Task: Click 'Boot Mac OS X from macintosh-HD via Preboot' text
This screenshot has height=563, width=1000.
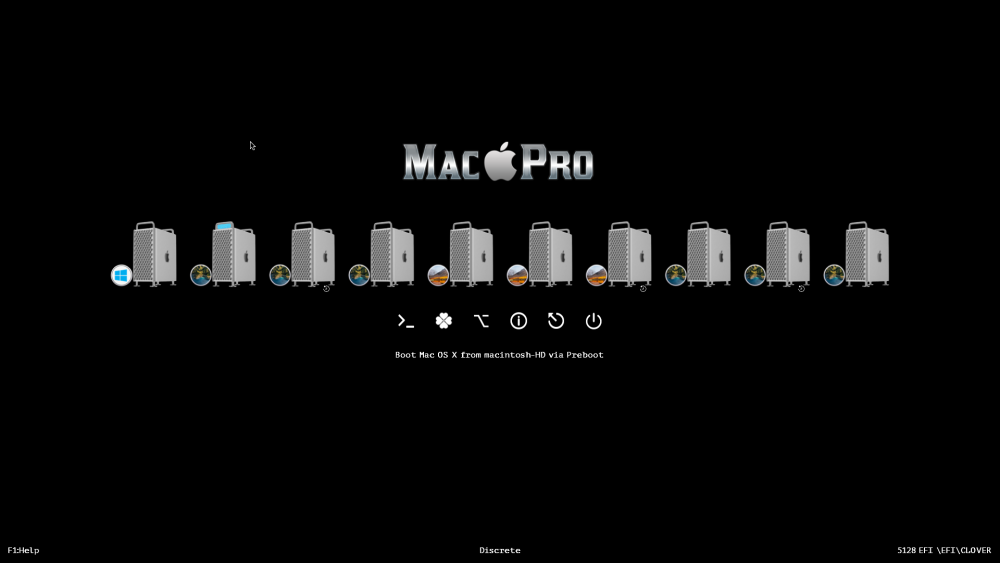Action: (x=499, y=355)
